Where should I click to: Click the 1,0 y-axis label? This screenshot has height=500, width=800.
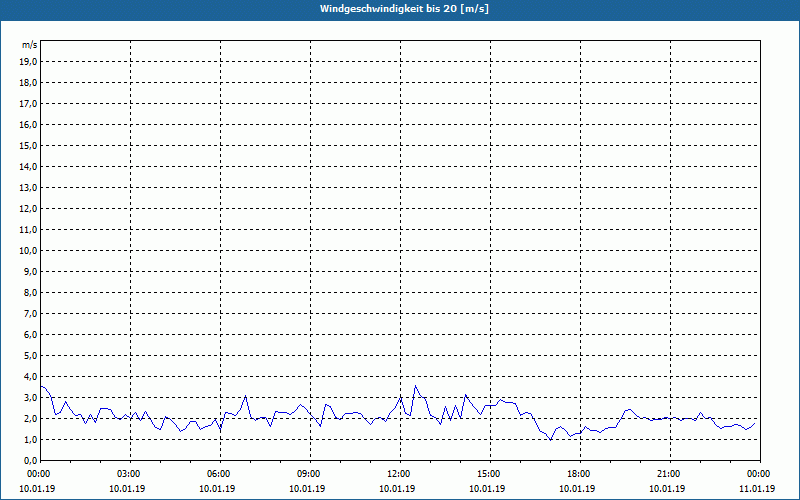point(30,440)
